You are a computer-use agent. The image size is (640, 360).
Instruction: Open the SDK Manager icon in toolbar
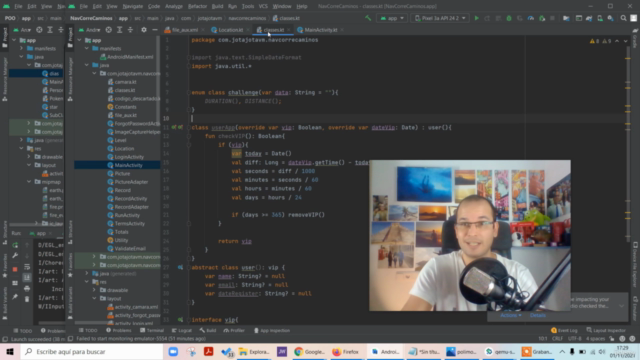pos(610,18)
